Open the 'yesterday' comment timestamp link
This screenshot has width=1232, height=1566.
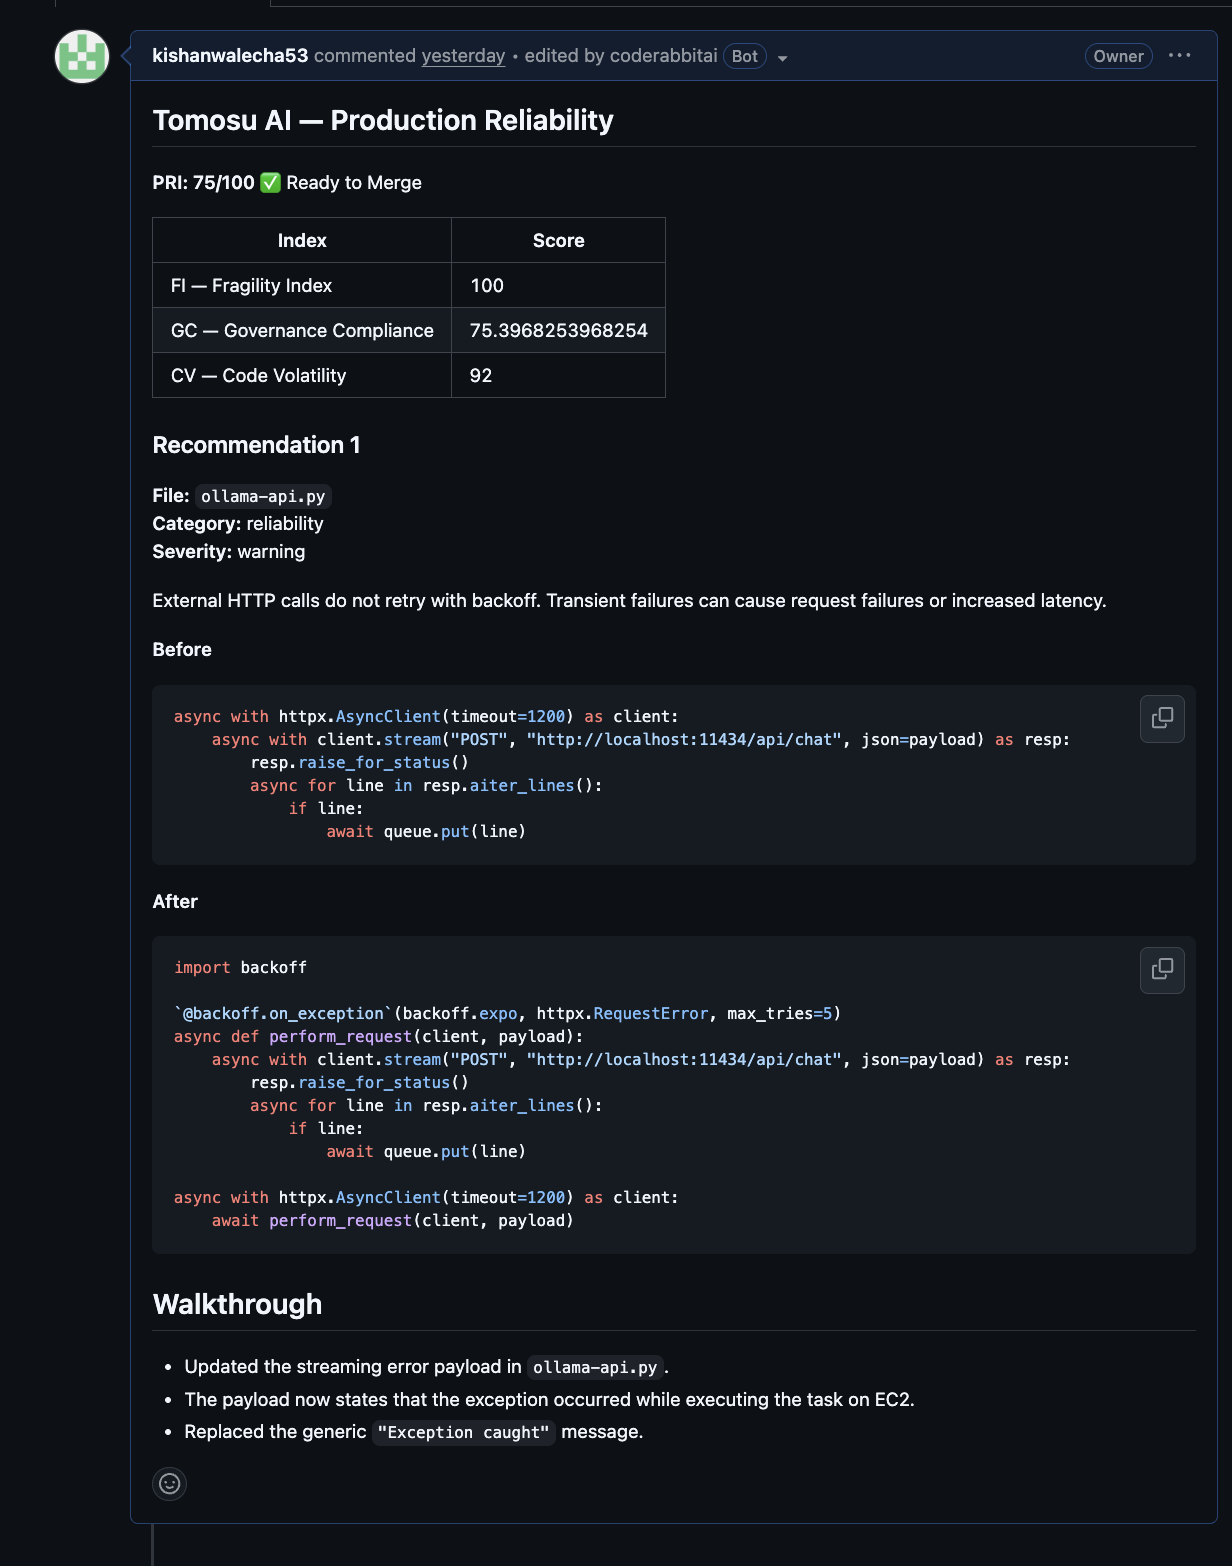coord(463,56)
